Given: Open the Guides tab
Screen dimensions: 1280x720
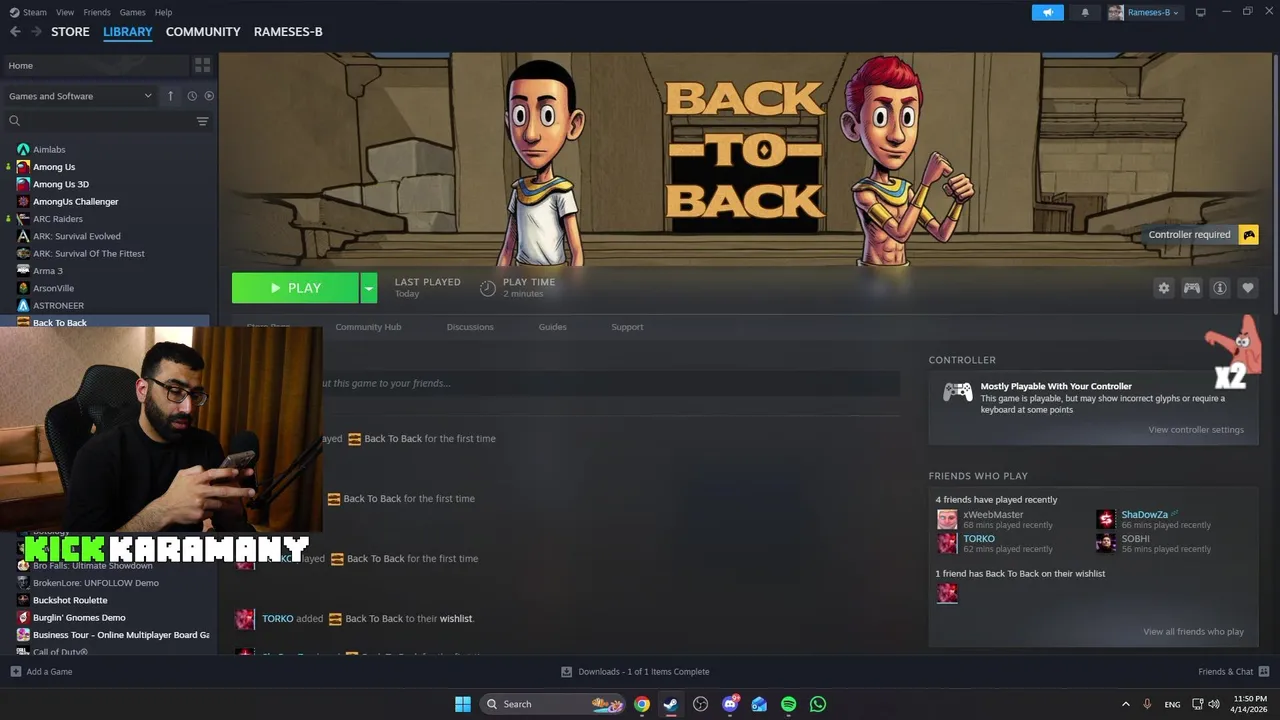Looking at the screenshot, I should [553, 327].
